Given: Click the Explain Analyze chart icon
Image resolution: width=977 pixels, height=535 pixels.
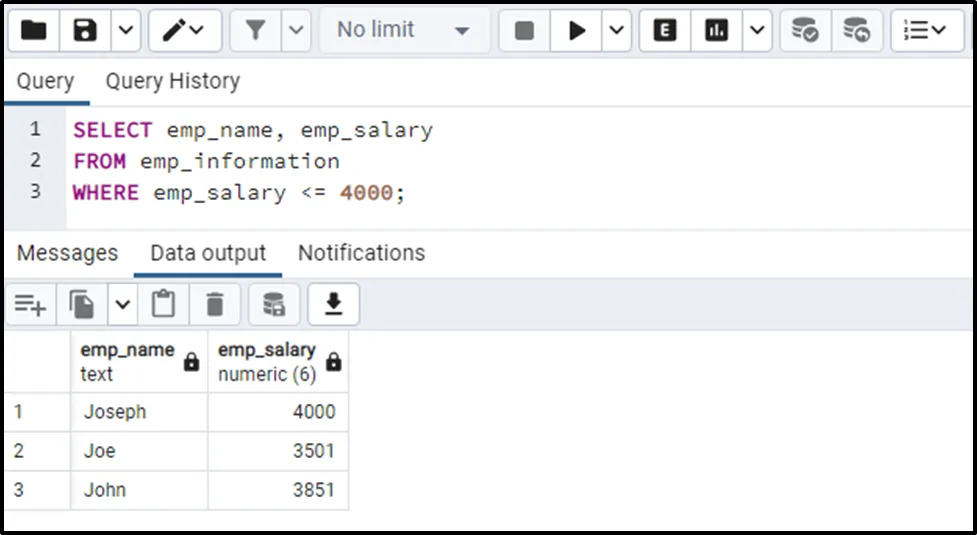Looking at the screenshot, I should (x=716, y=31).
